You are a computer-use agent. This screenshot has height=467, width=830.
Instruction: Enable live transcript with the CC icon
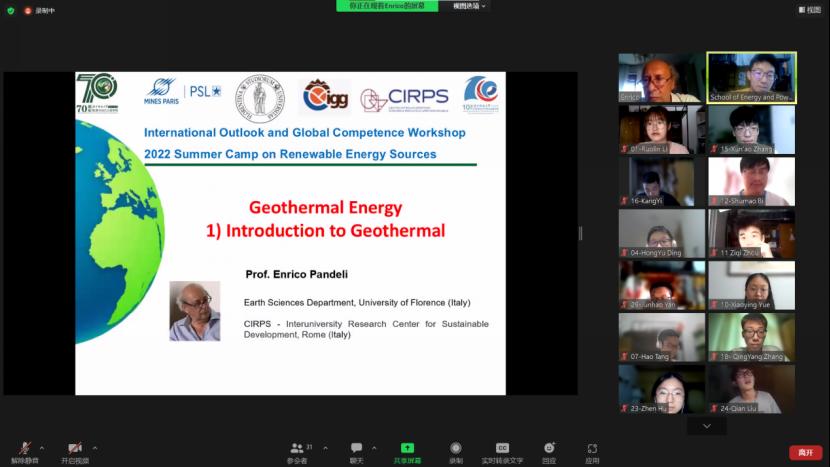502,449
